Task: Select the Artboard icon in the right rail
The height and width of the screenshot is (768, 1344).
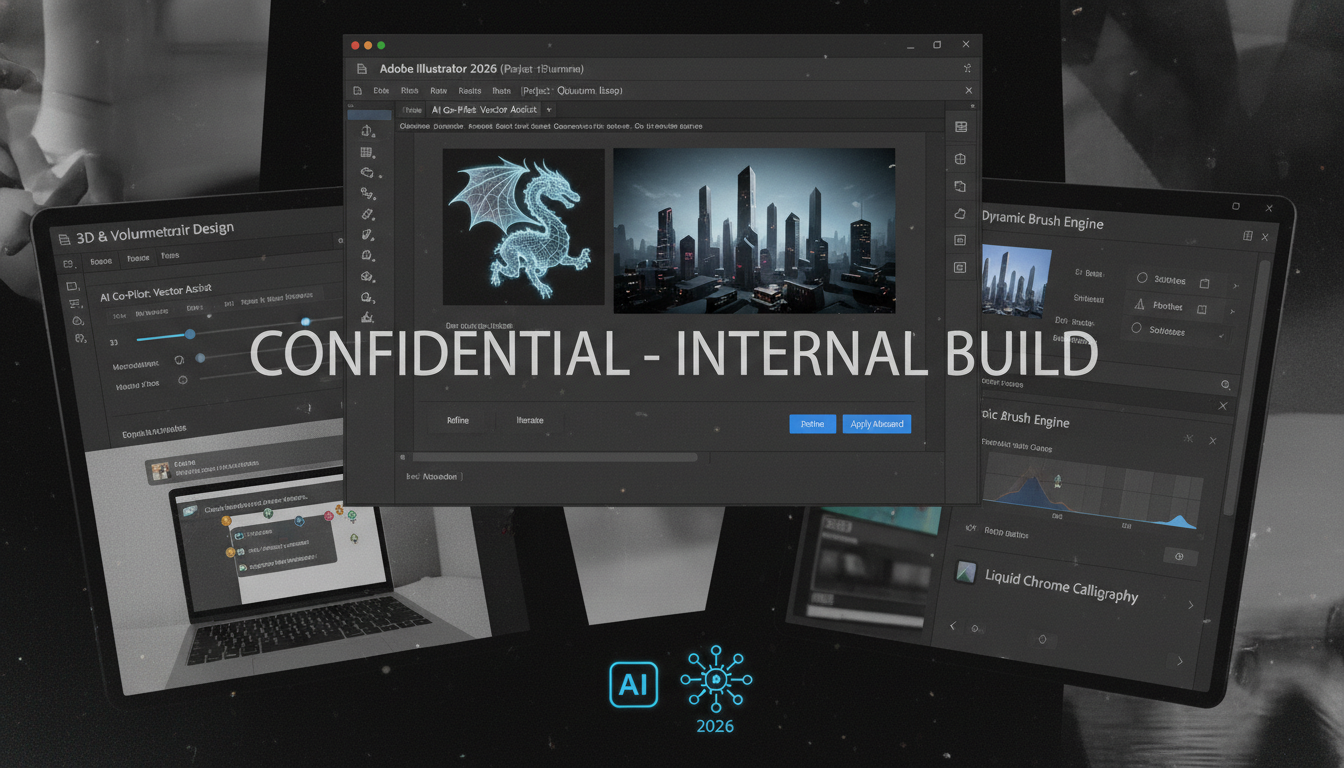Action: (x=961, y=159)
